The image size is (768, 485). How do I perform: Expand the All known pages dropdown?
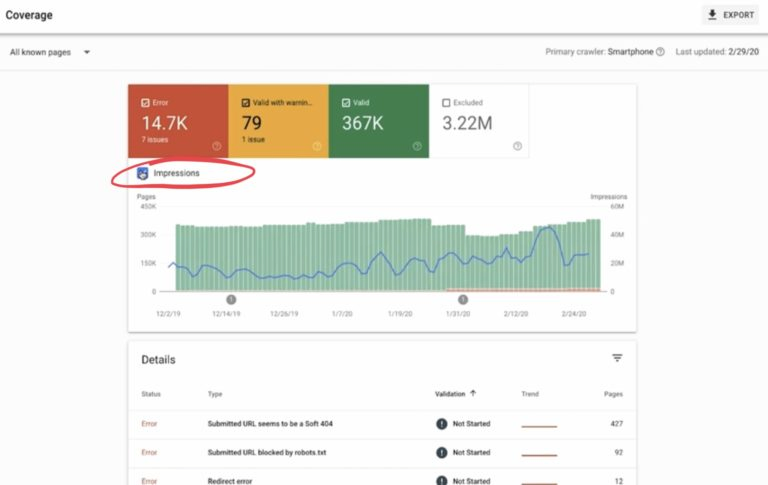[x=87, y=52]
